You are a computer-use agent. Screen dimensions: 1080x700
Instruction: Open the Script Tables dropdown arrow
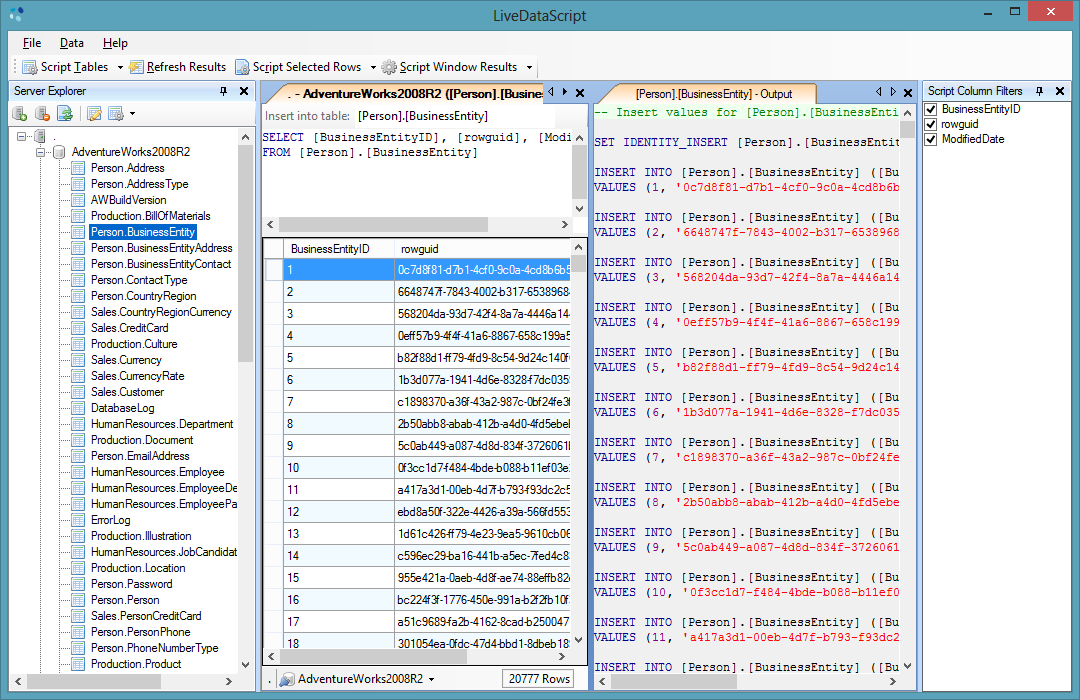pos(120,68)
